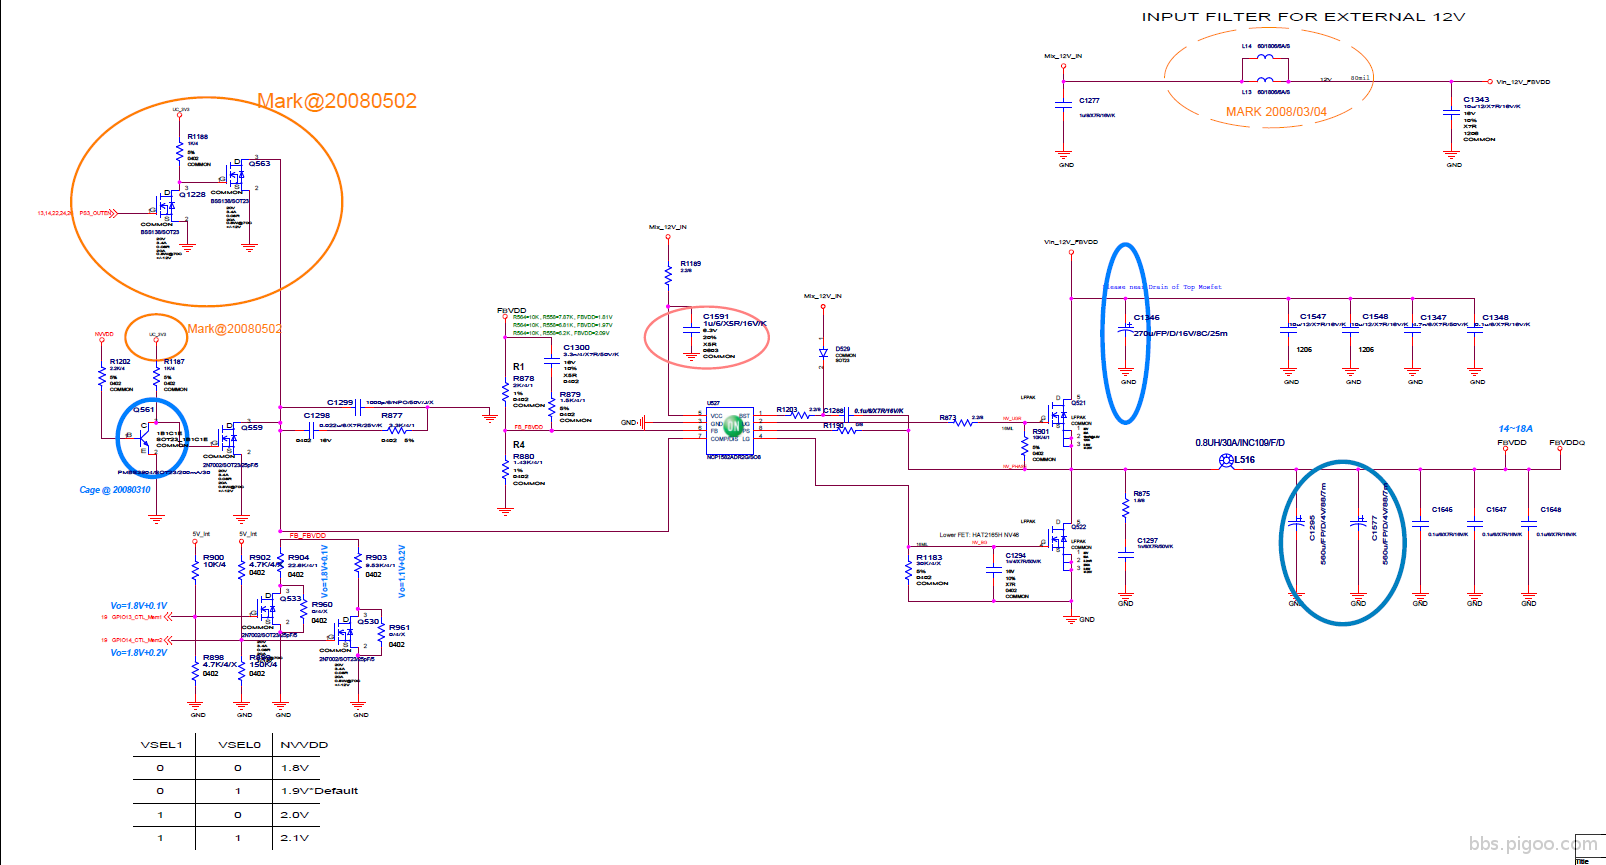Screen dimensions: 1606x865
Task: Click "Lower FET: HAT2165H NV46" note
Action: (x=979, y=535)
